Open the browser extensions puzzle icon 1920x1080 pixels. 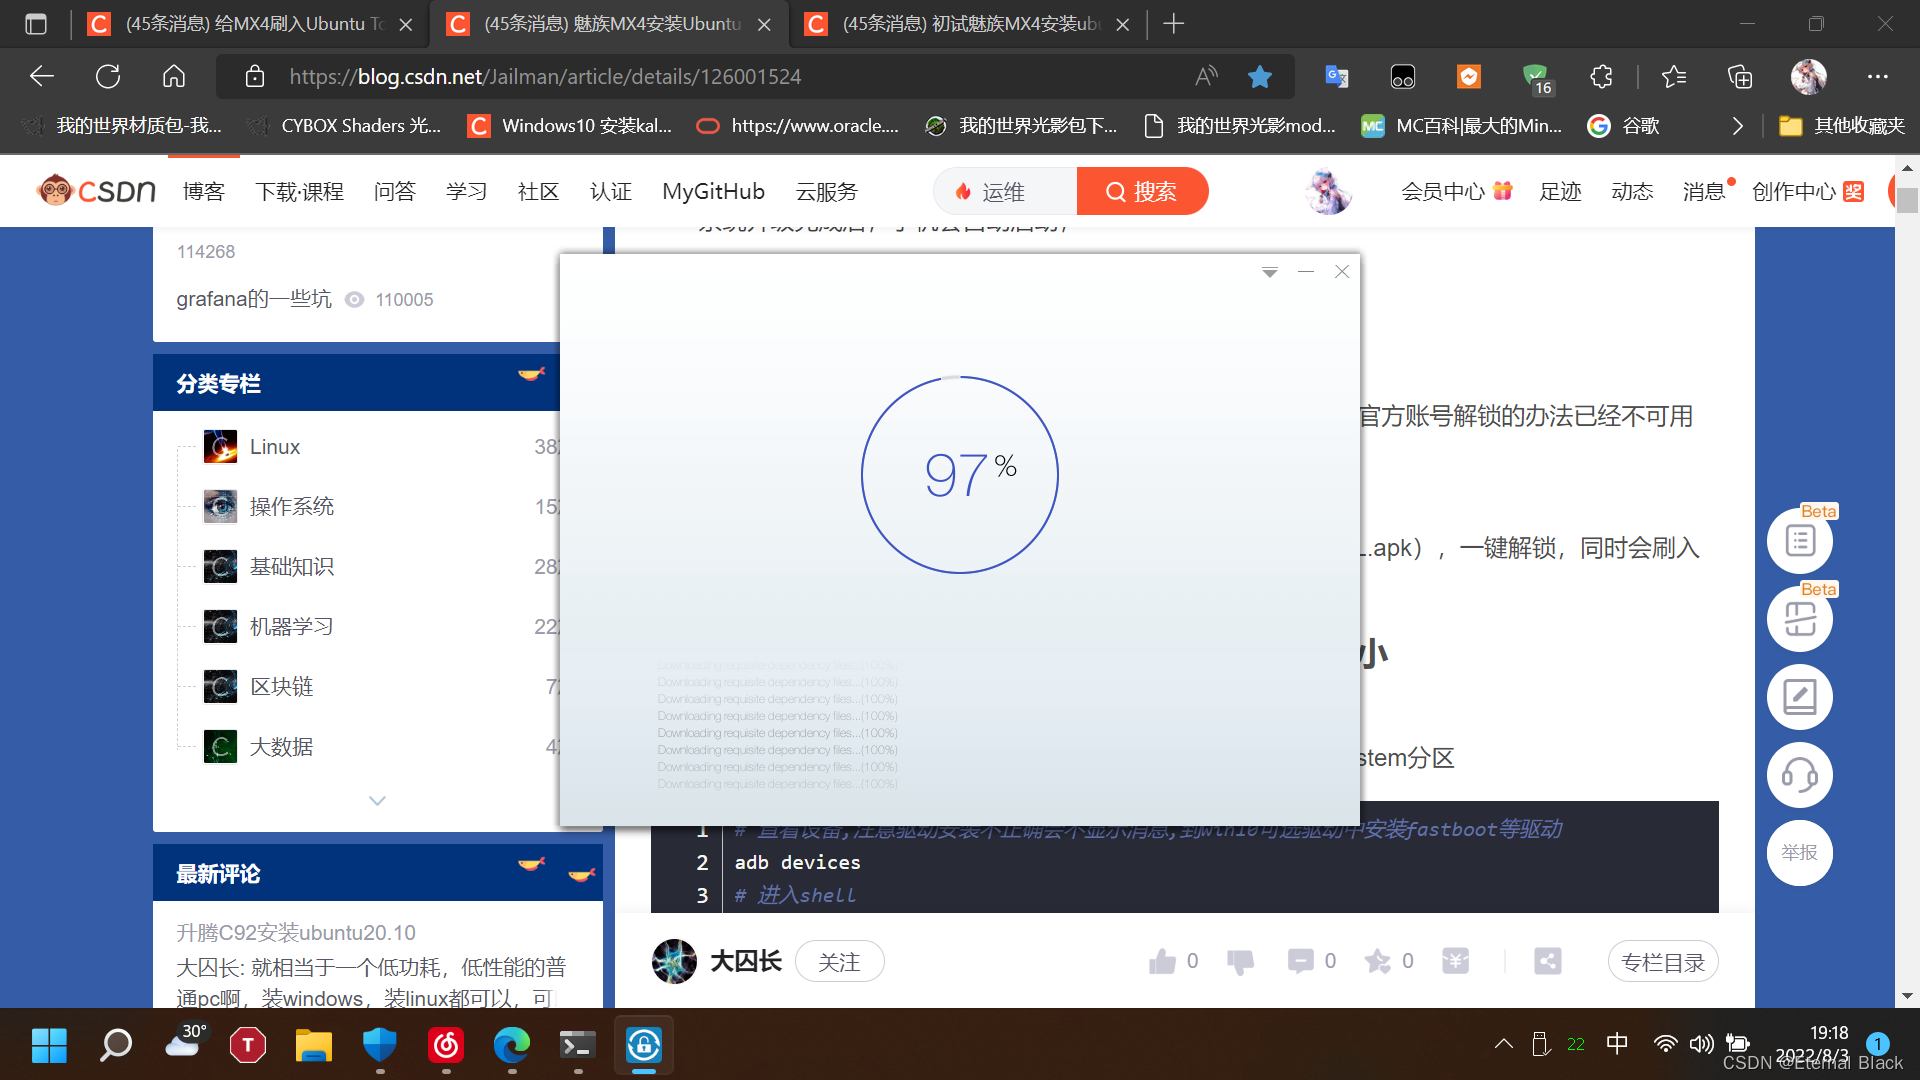tap(1601, 77)
